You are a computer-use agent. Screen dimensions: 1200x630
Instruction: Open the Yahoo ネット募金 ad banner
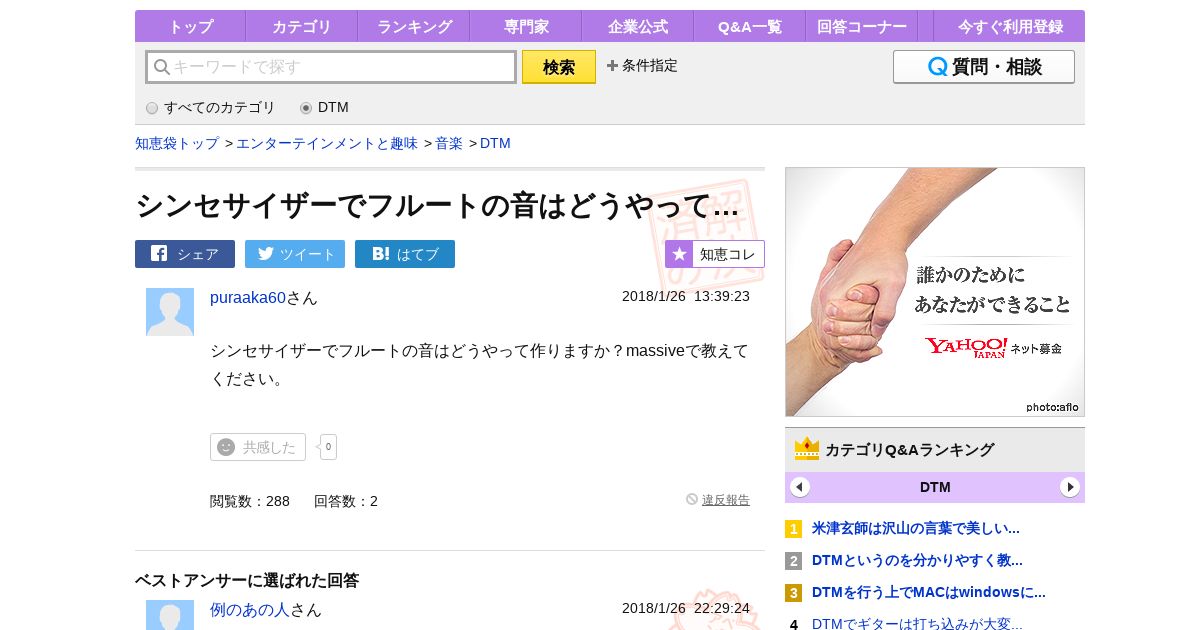click(935, 292)
